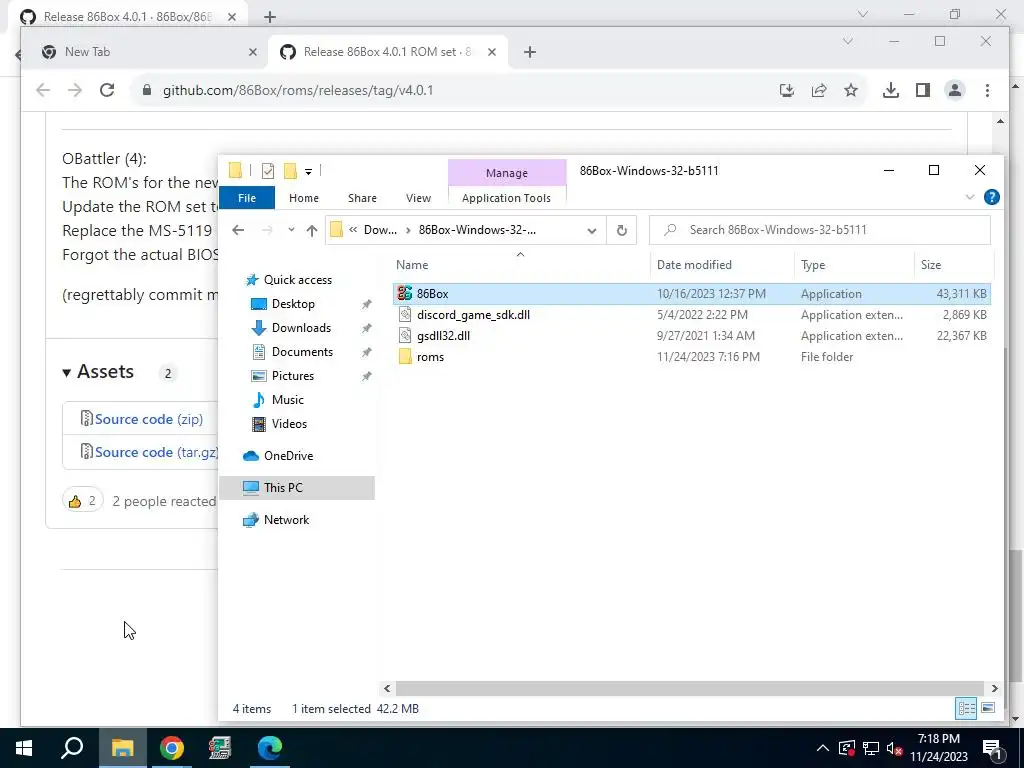Switch to Details view layout icon

(967, 708)
